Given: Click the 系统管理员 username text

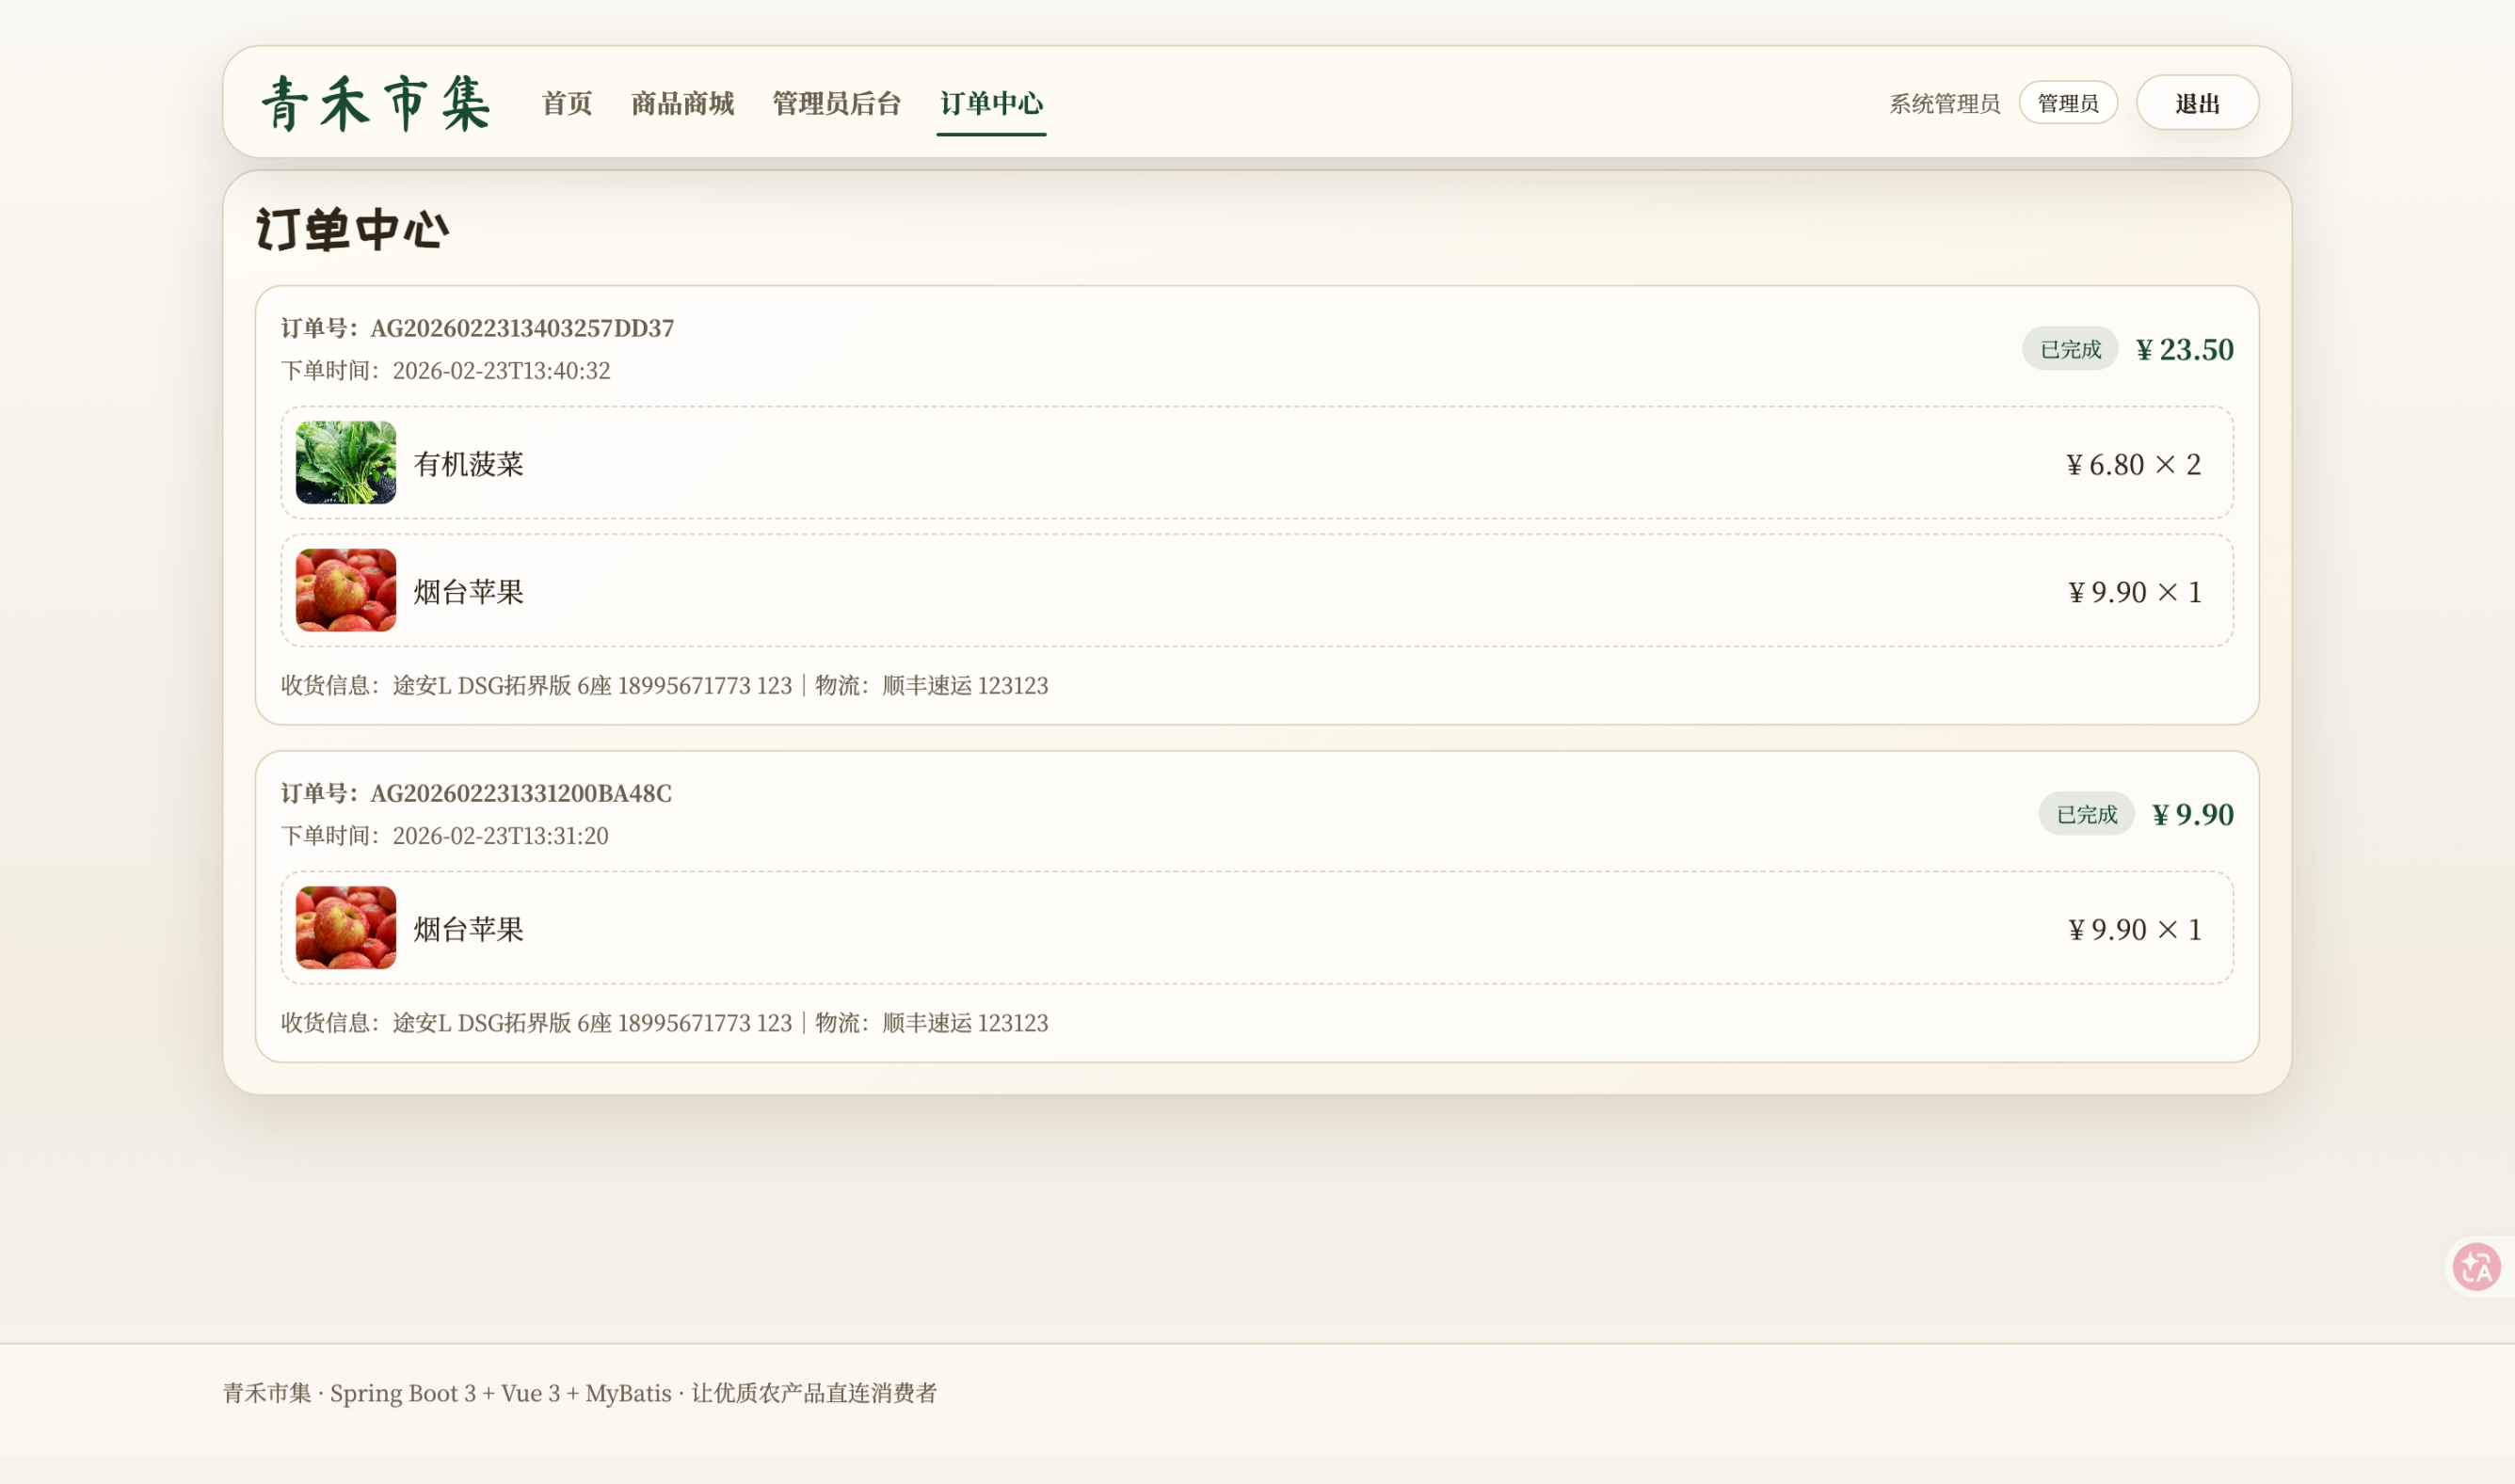Looking at the screenshot, I should click(1943, 104).
